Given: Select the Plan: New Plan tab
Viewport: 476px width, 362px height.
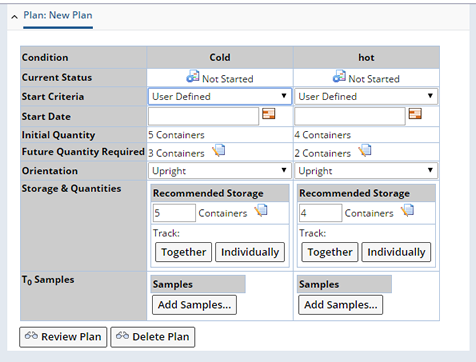Looking at the screenshot, I should [58, 15].
